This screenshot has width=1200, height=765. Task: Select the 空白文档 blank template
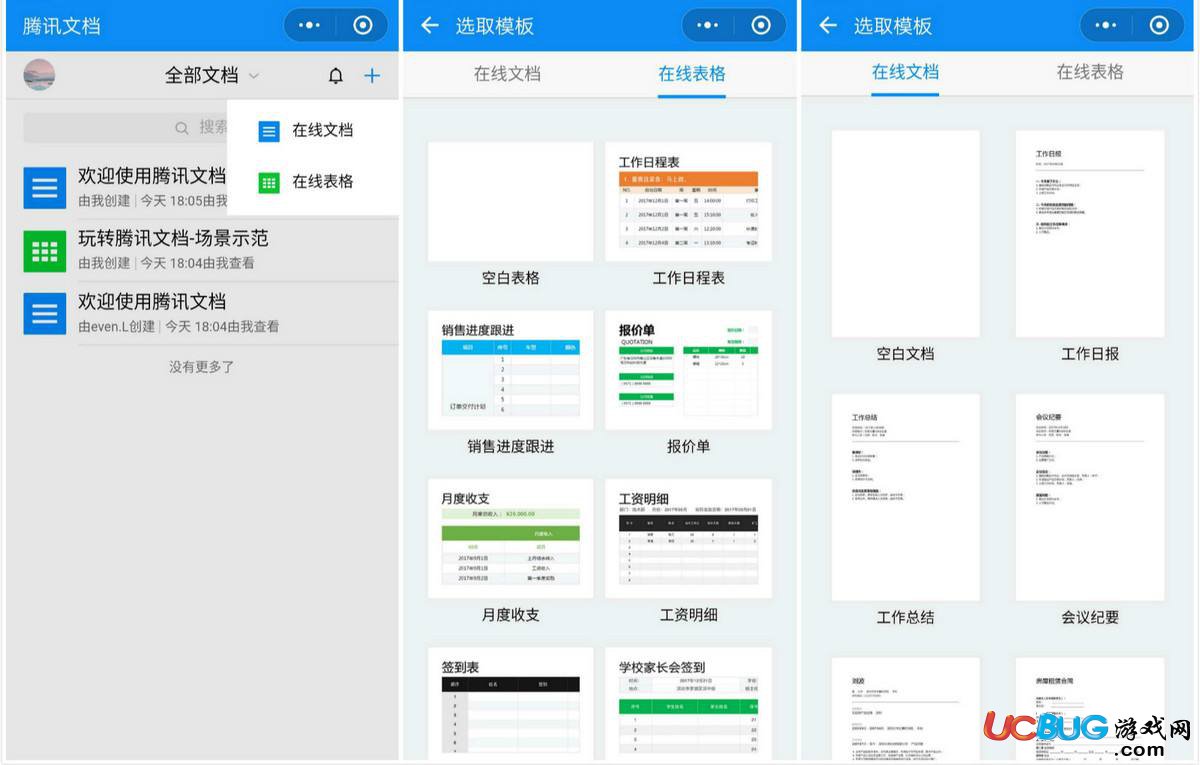[905, 234]
